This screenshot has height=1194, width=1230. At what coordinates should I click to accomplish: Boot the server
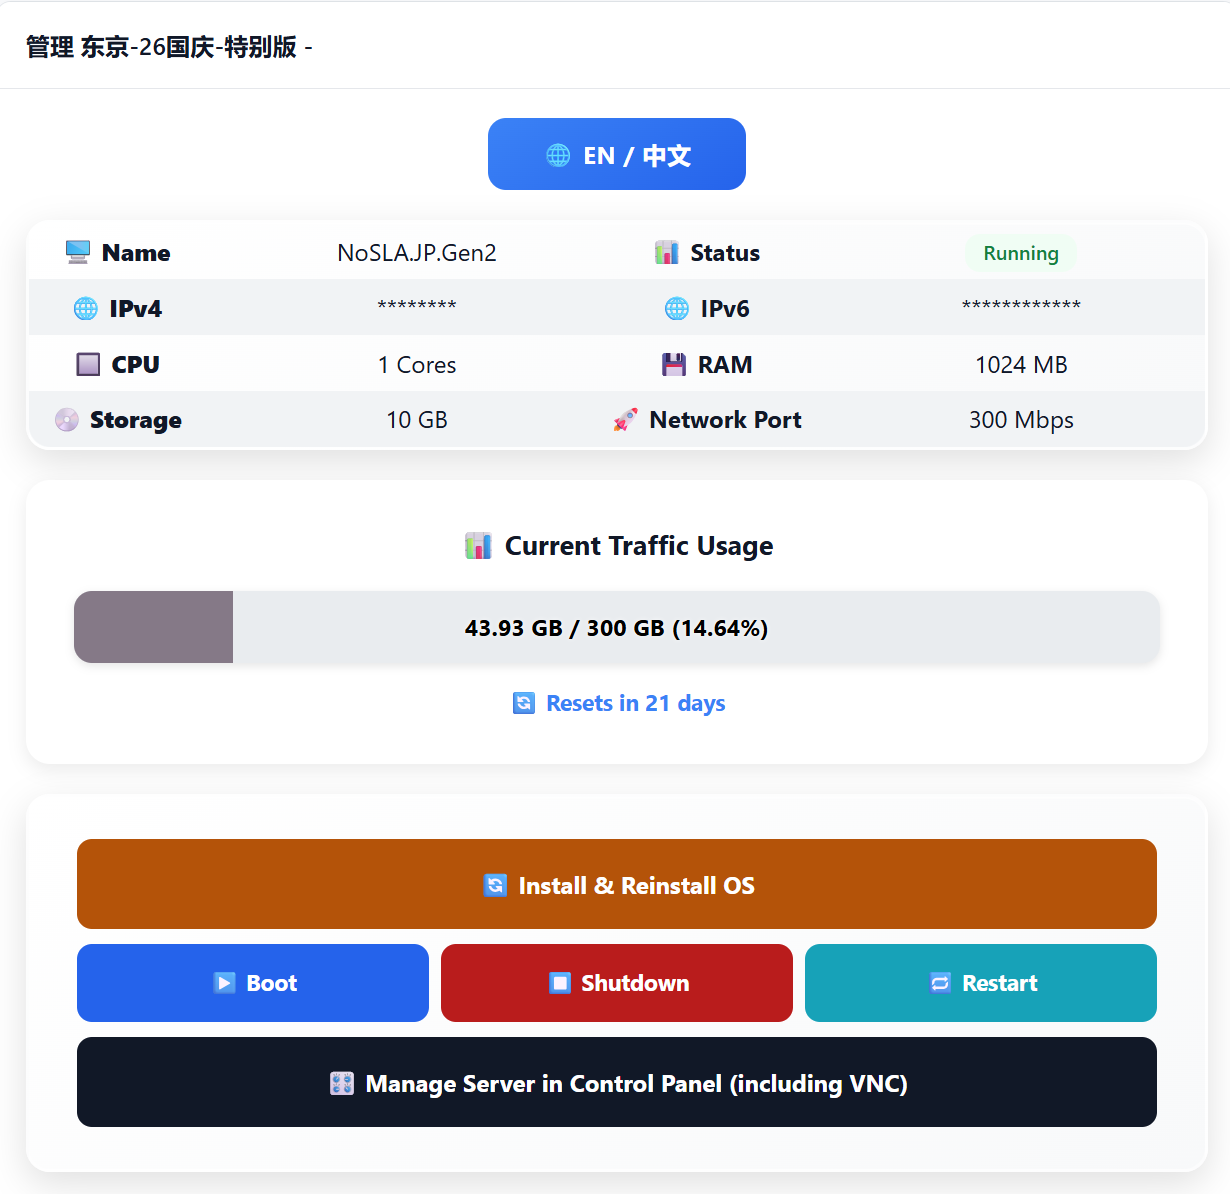coord(253,983)
